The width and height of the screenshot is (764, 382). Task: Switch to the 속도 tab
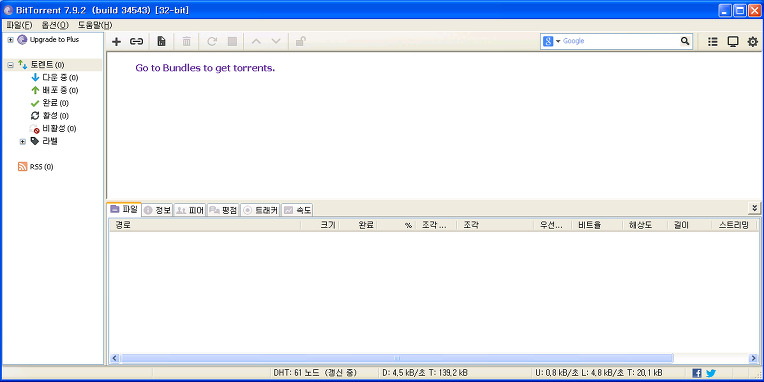click(297, 210)
